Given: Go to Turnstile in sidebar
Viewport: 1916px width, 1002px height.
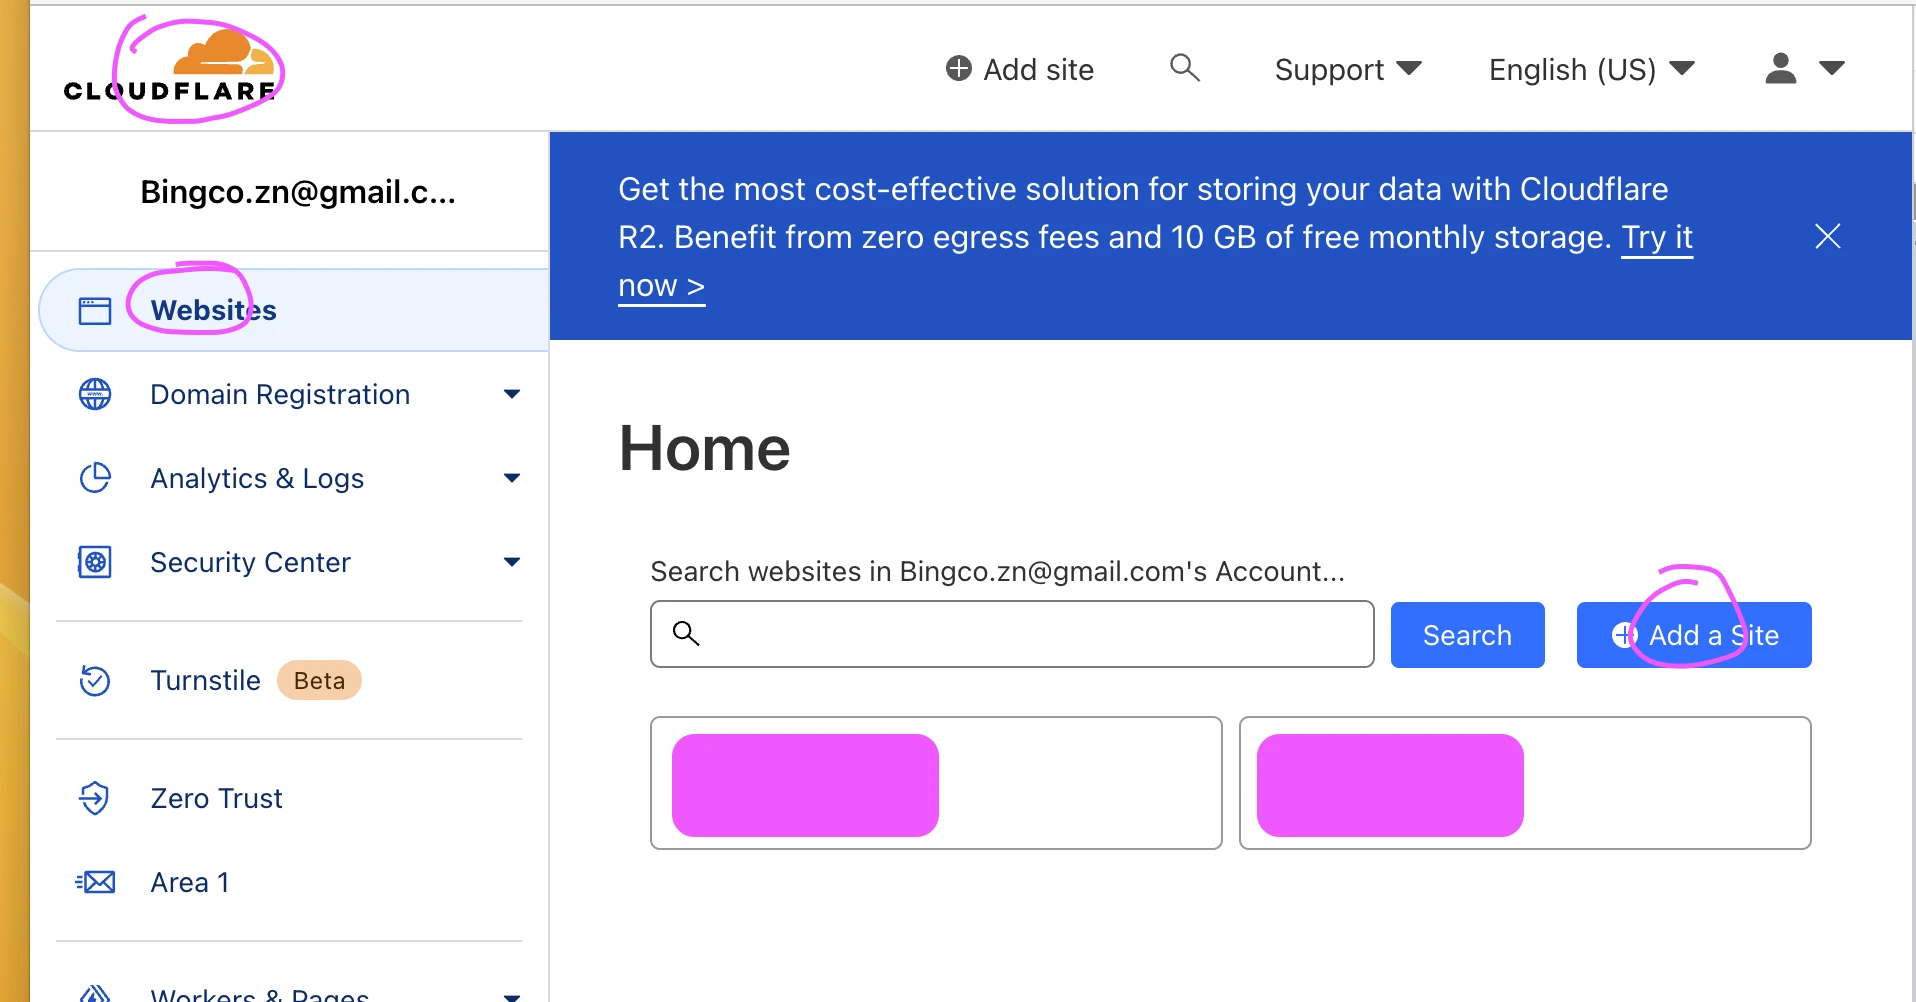Looking at the screenshot, I should pos(205,680).
